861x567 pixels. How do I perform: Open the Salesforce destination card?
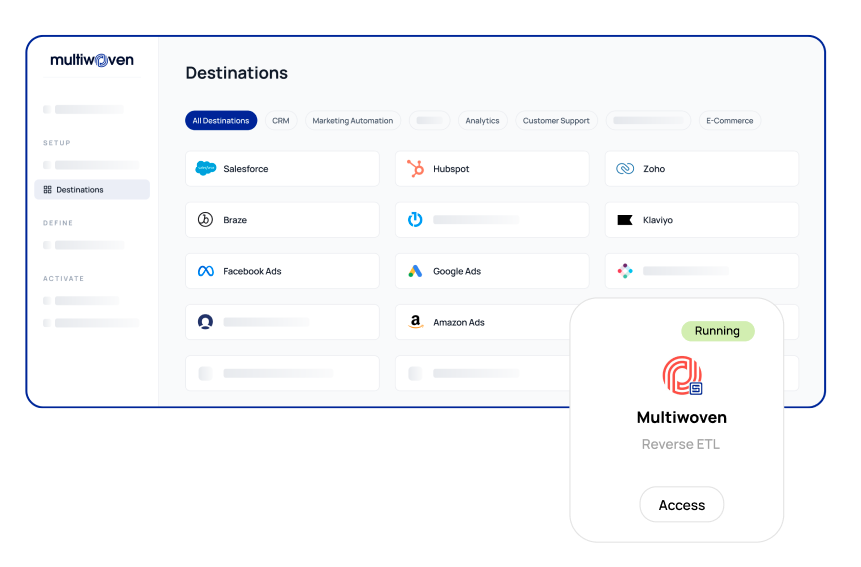(x=282, y=169)
